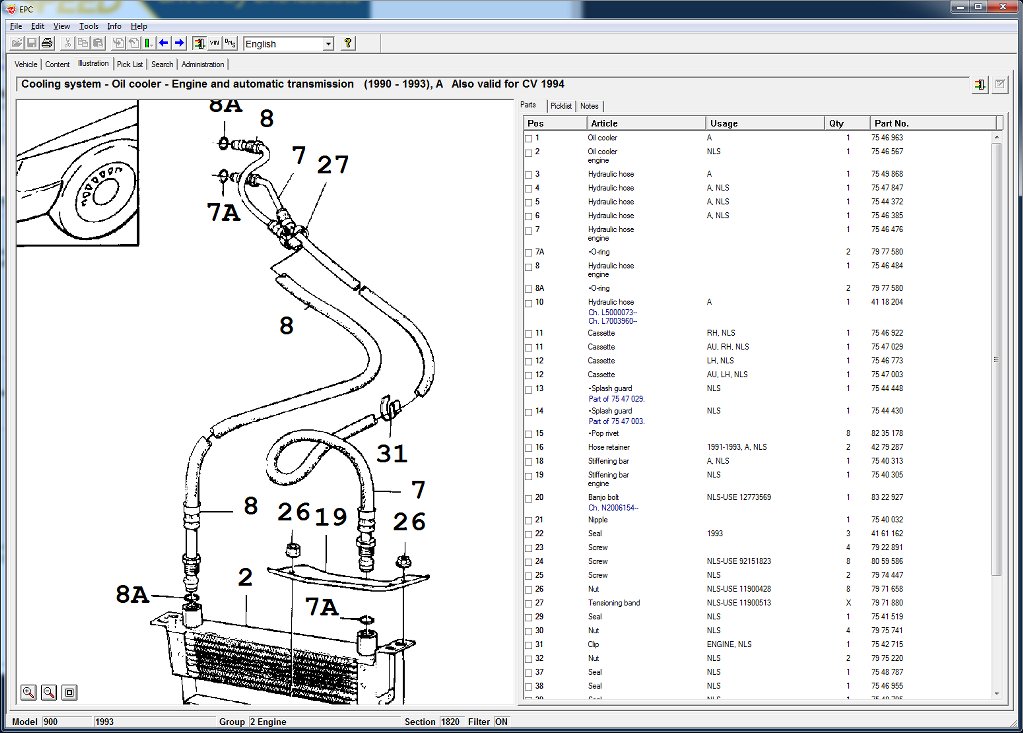
Task: Click the VIN lookup toolbar icon
Action: tap(214, 43)
